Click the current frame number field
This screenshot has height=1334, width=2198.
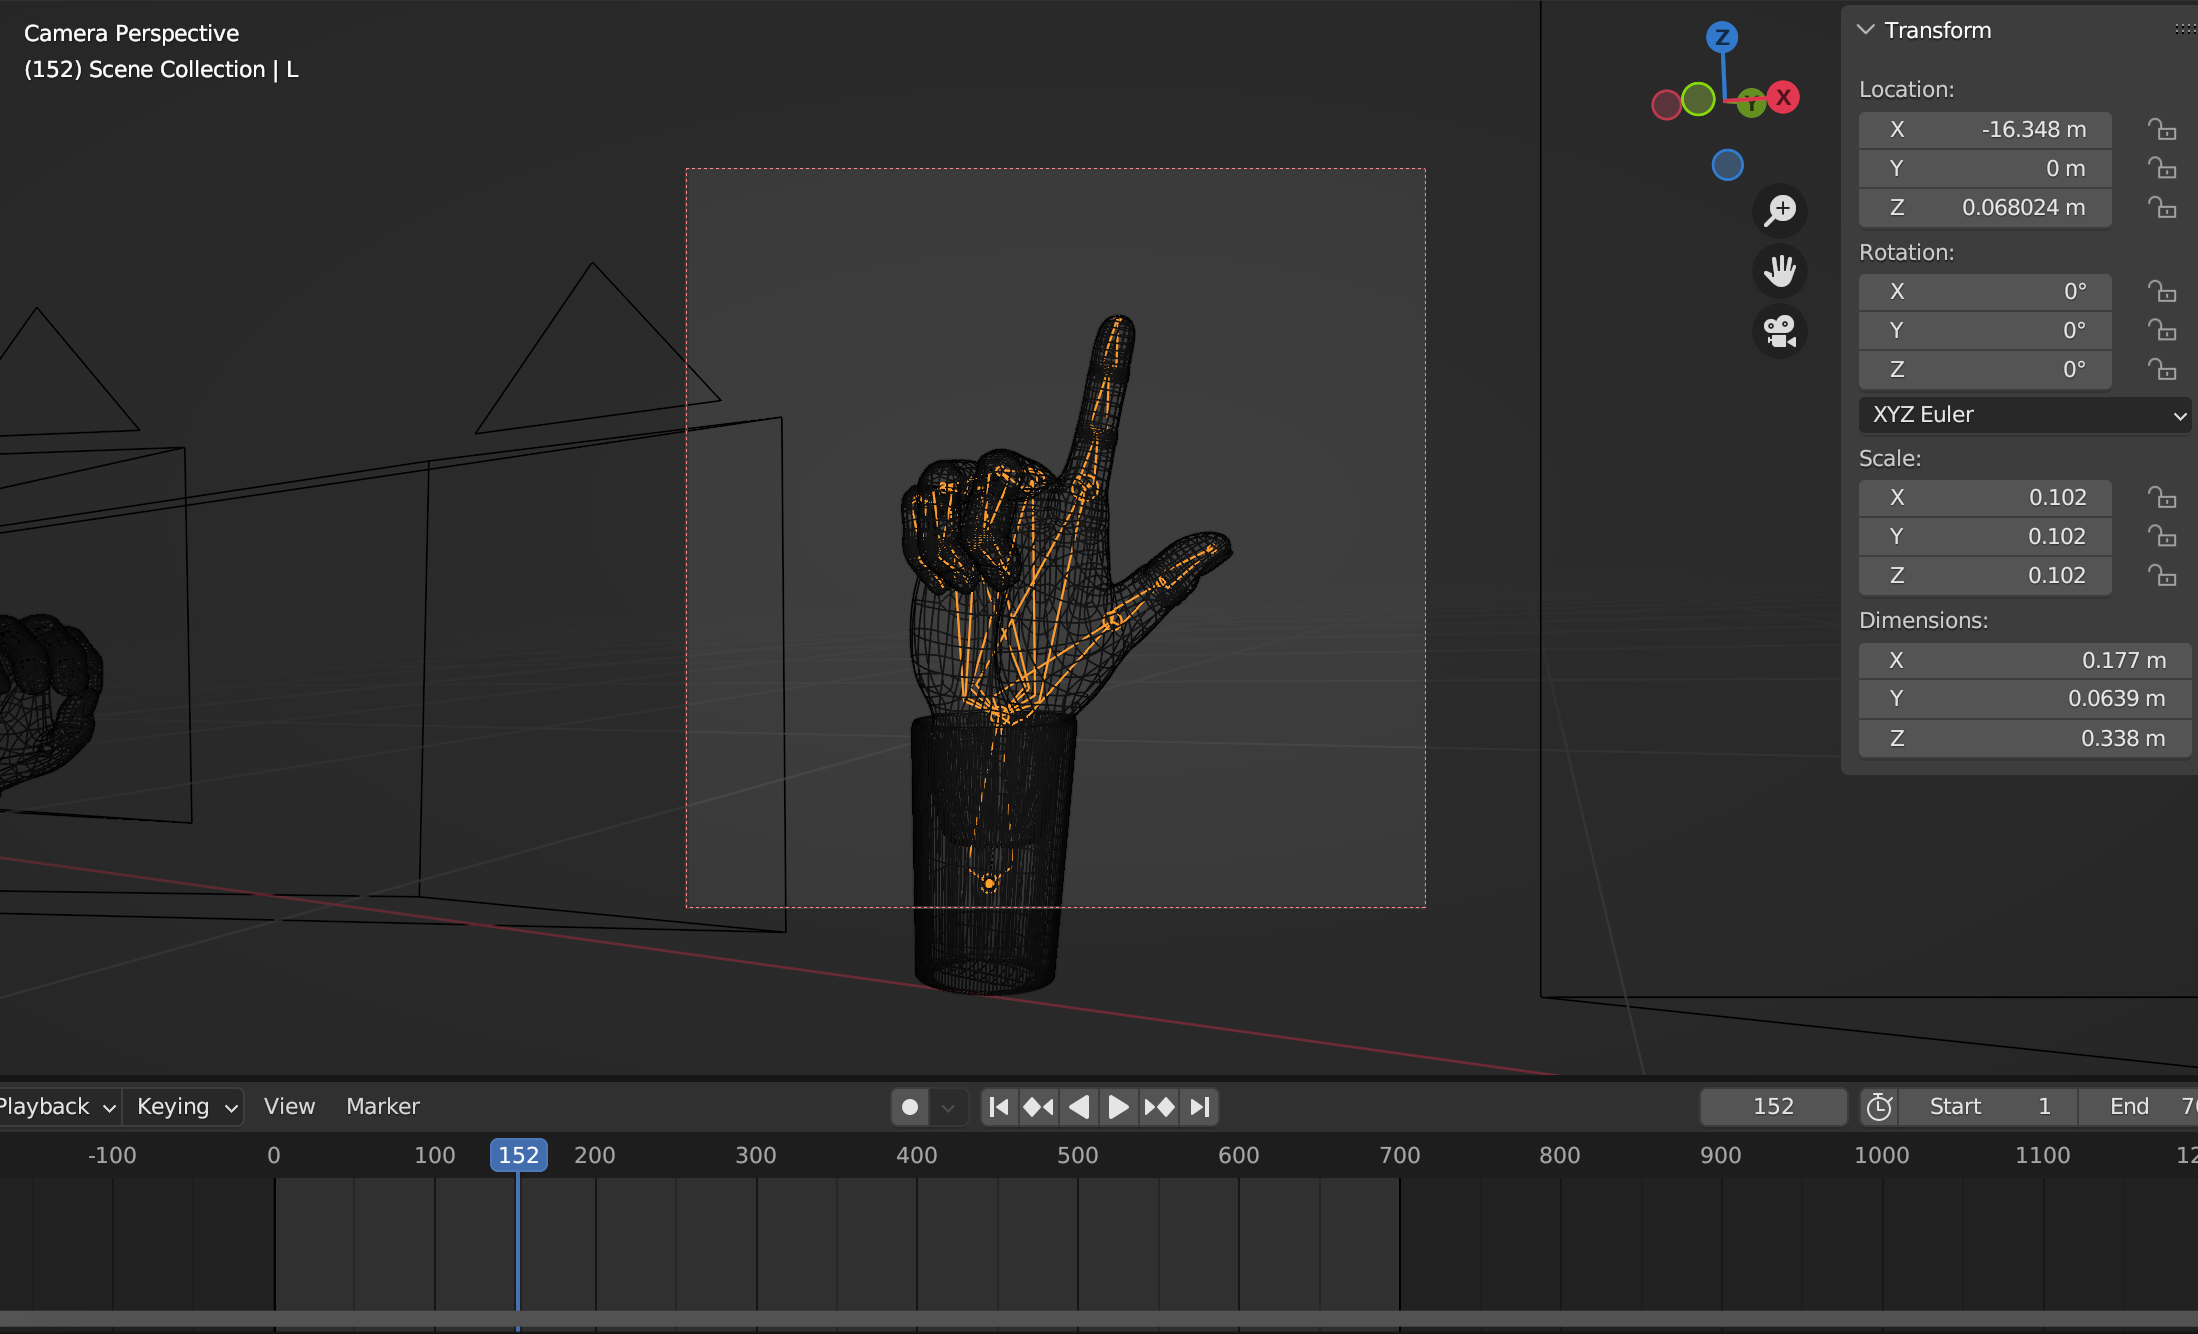1773,1107
